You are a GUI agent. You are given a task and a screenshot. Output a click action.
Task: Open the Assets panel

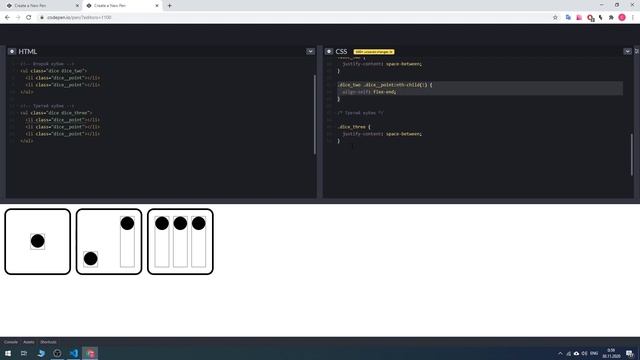[x=29, y=342]
